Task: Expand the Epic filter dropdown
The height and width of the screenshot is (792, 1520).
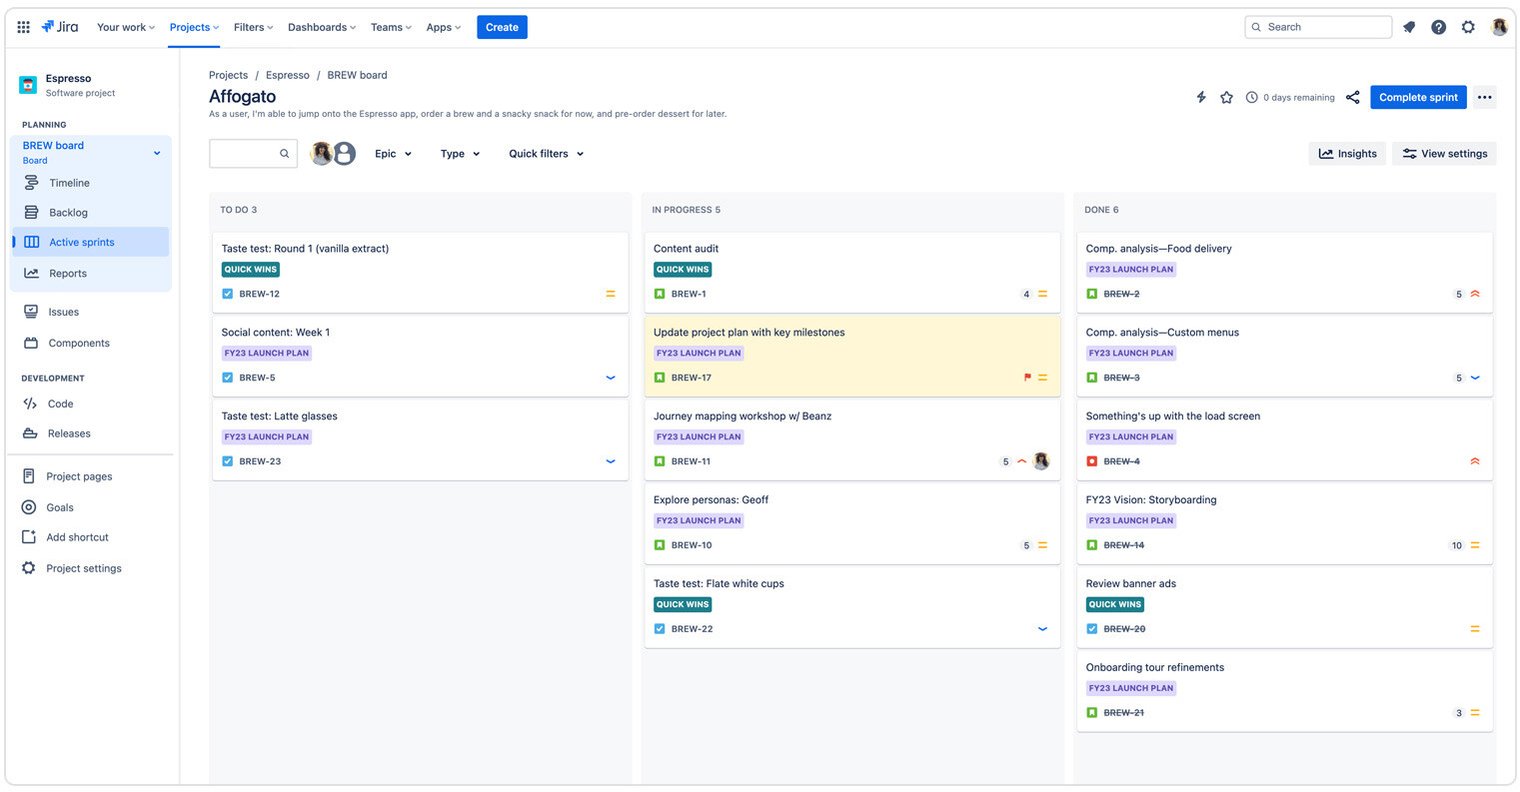Action: click(393, 153)
